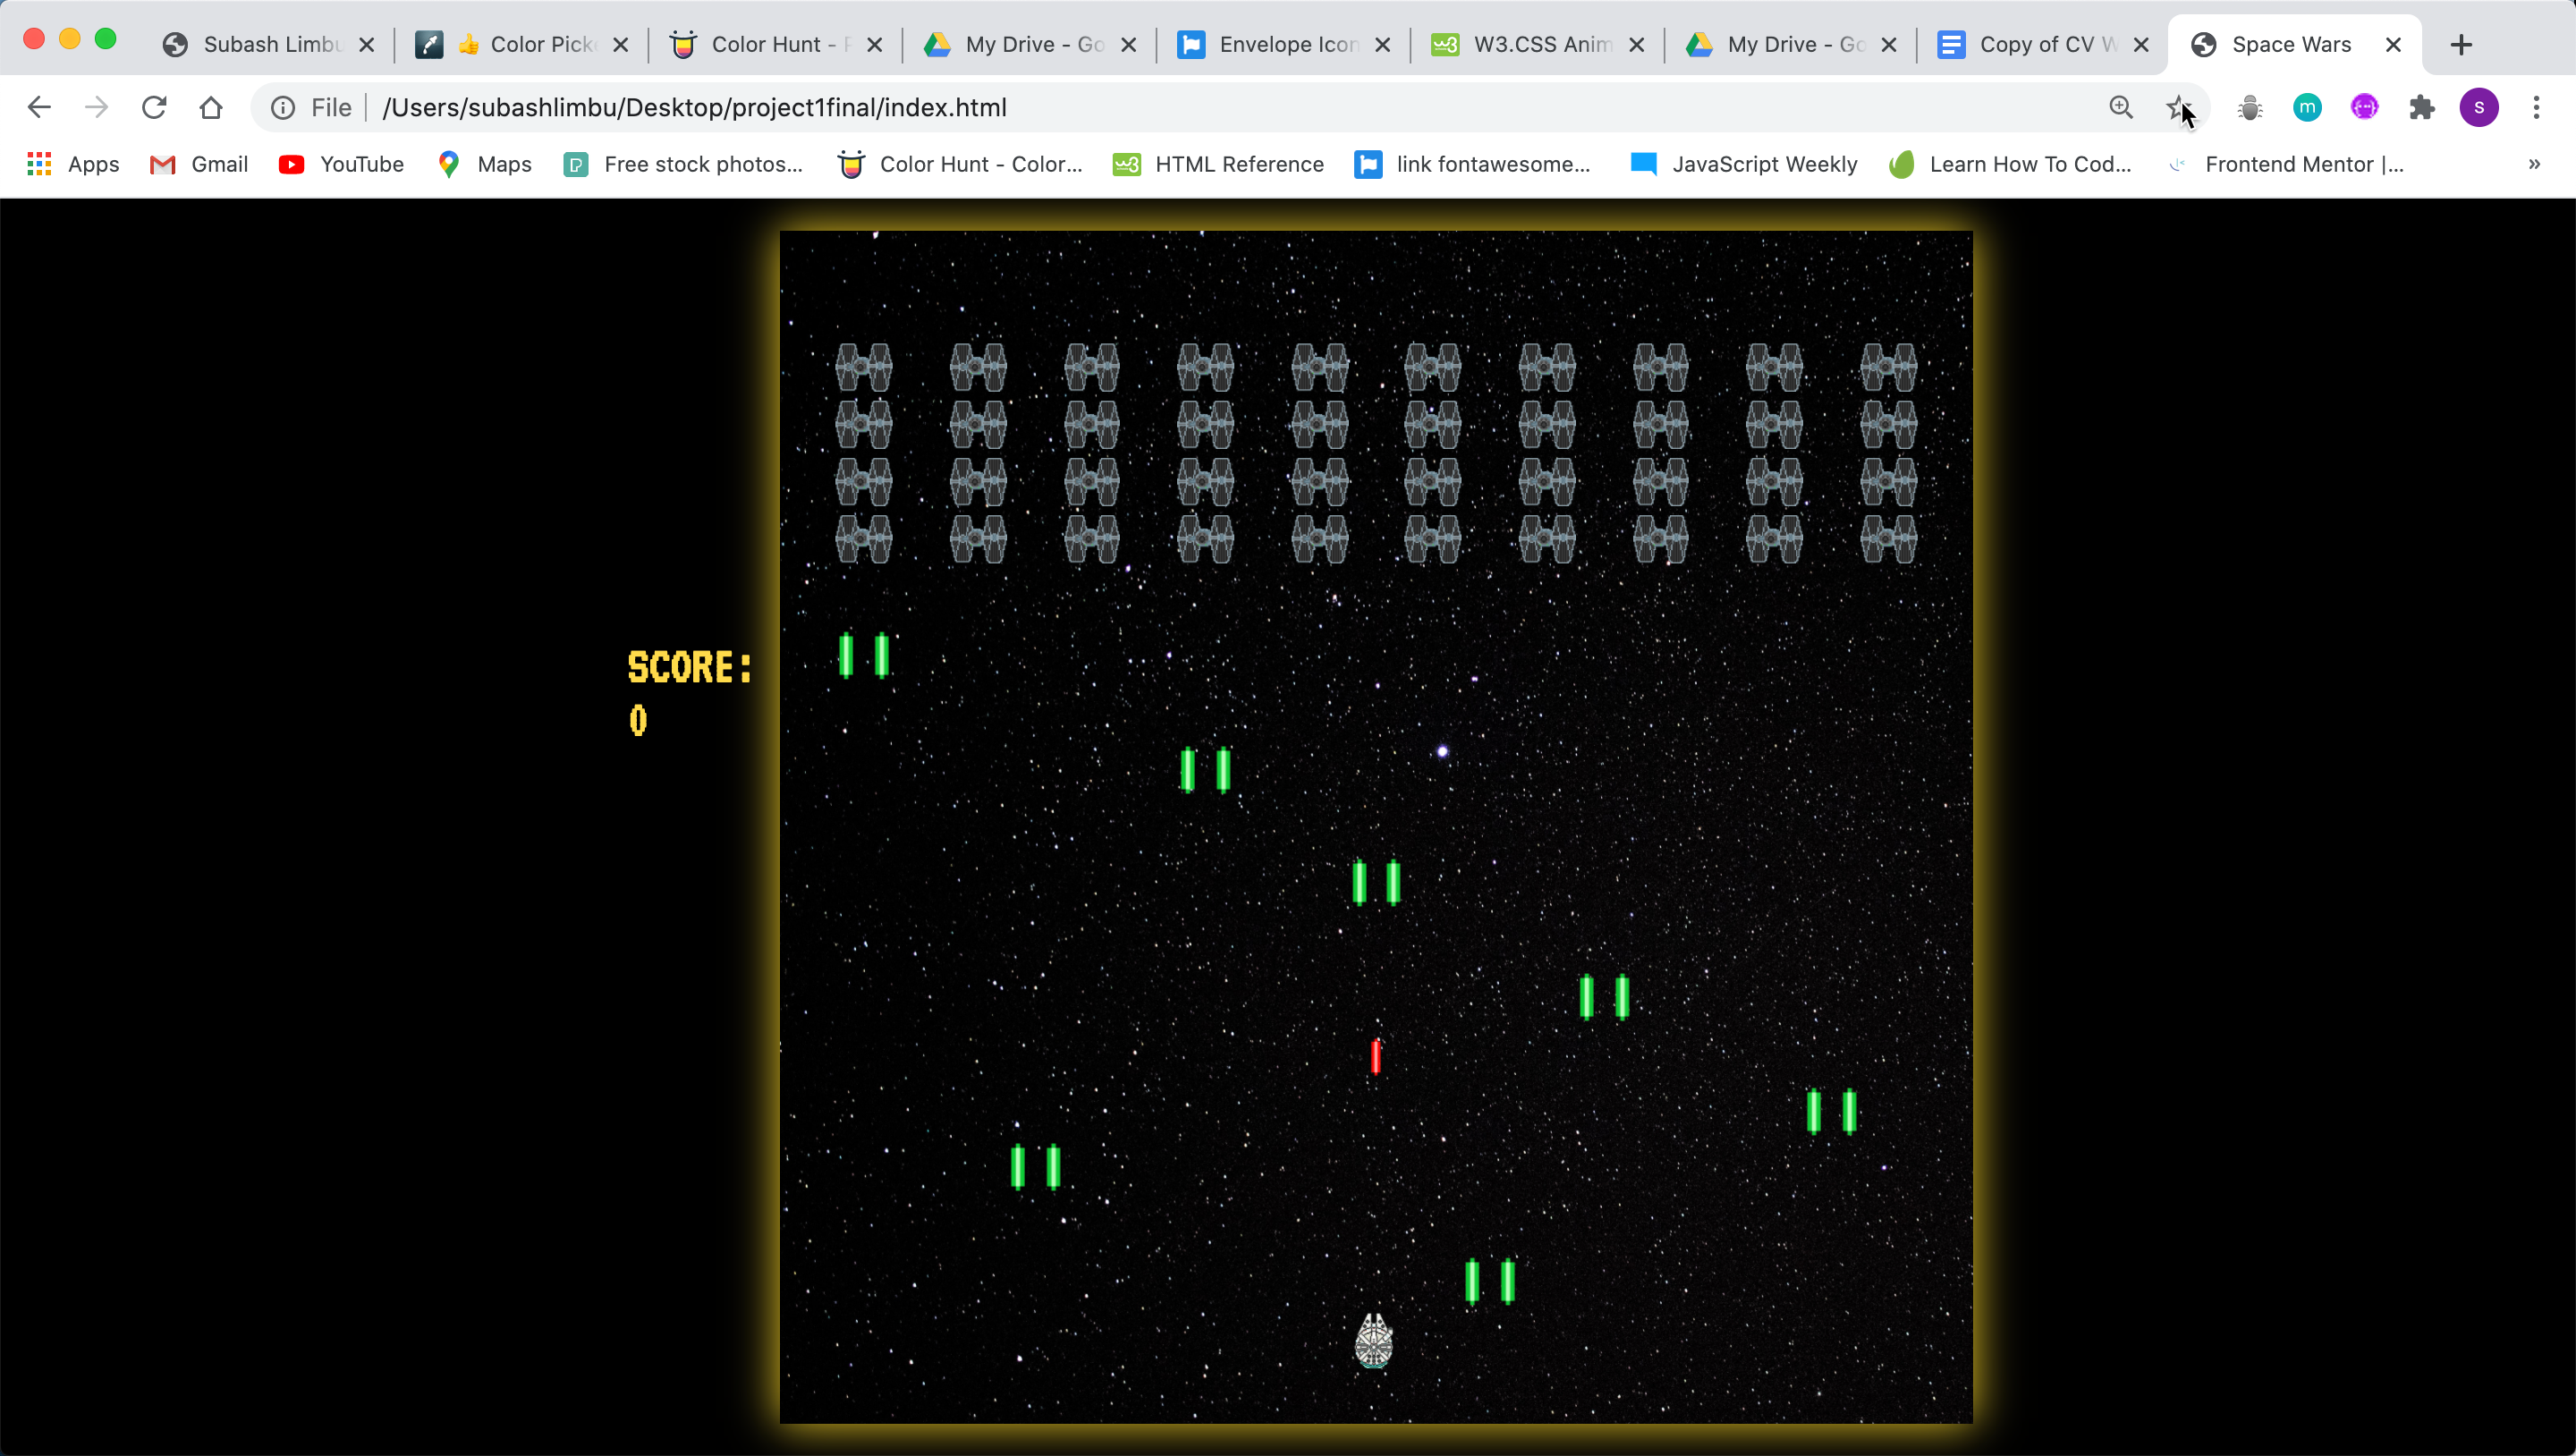Image resolution: width=2576 pixels, height=1456 pixels.
Task: Click the top-left TIE fighter enemy
Action: click(864, 367)
